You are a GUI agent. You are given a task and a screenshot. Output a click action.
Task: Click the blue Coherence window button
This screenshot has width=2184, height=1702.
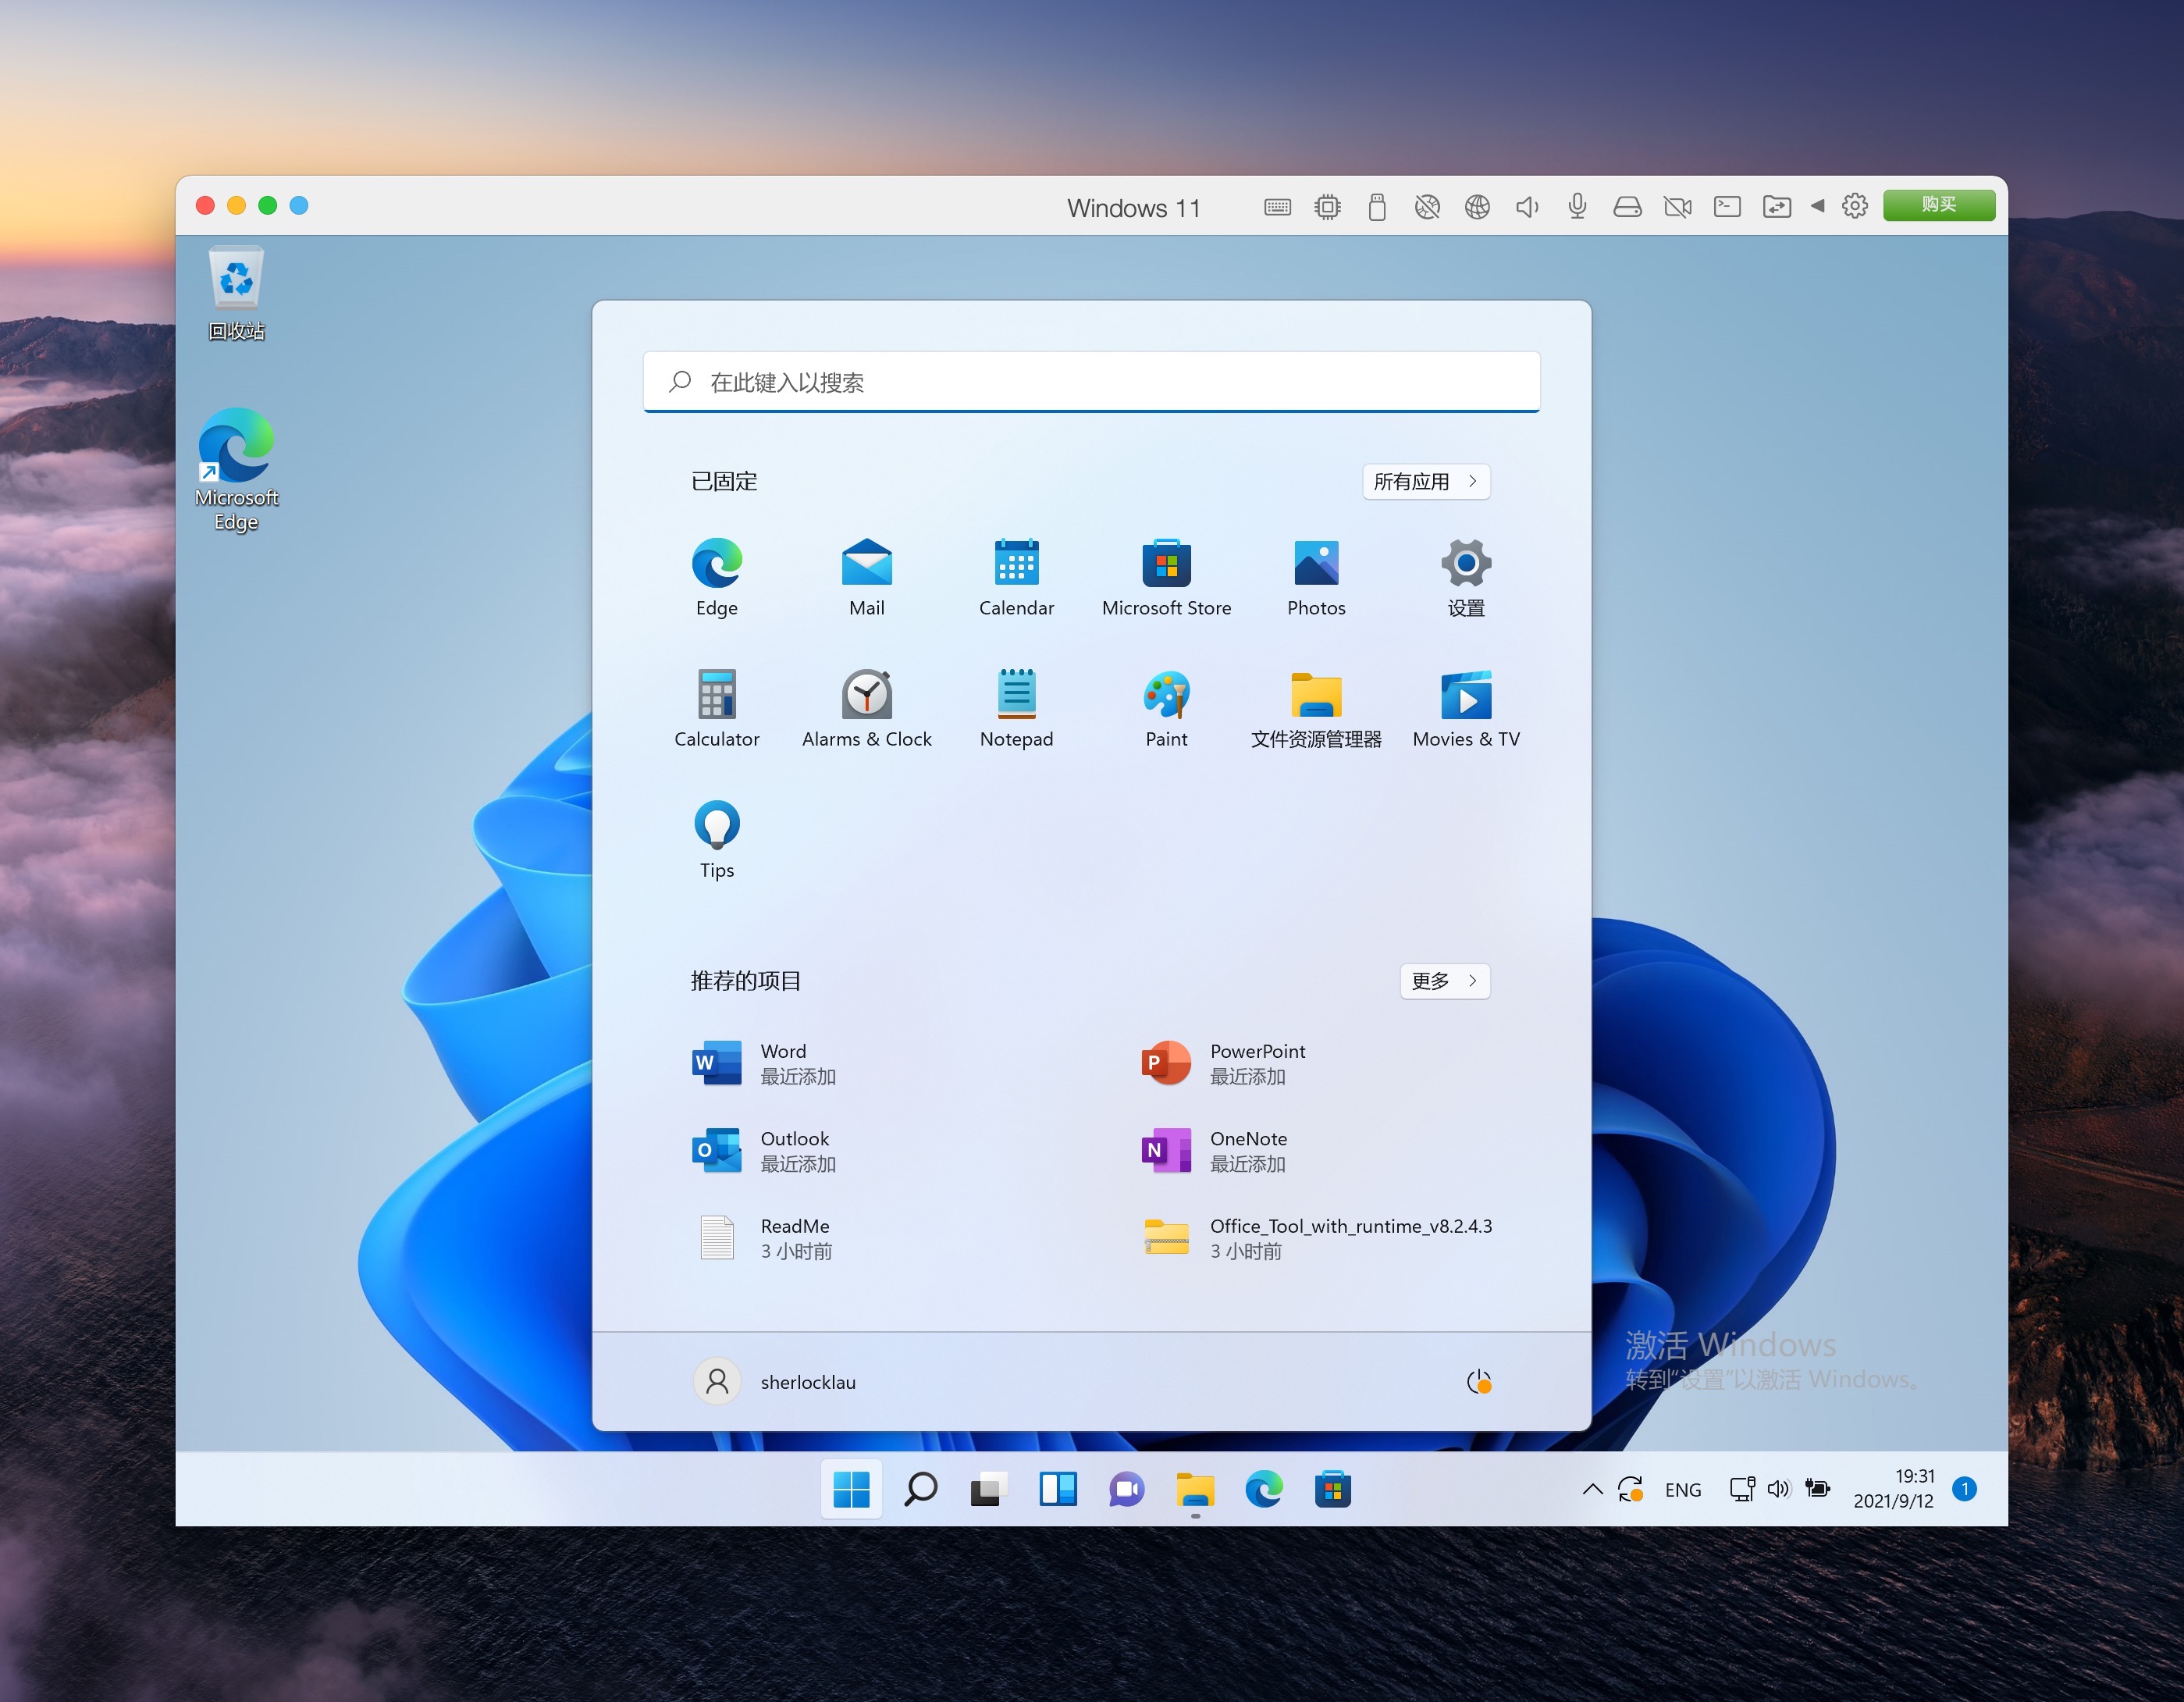(x=299, y=205)
